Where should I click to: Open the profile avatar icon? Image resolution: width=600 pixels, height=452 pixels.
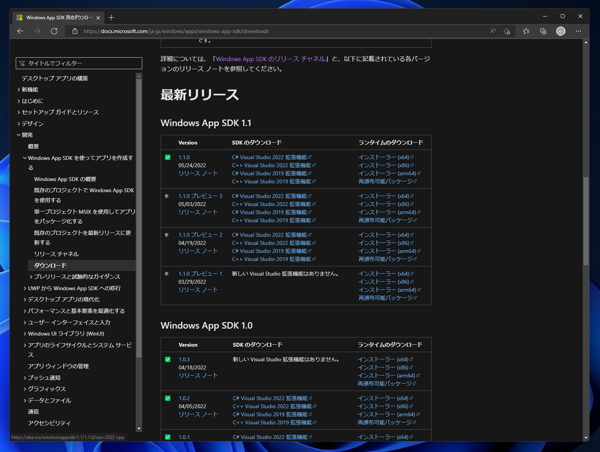point(561,31)
